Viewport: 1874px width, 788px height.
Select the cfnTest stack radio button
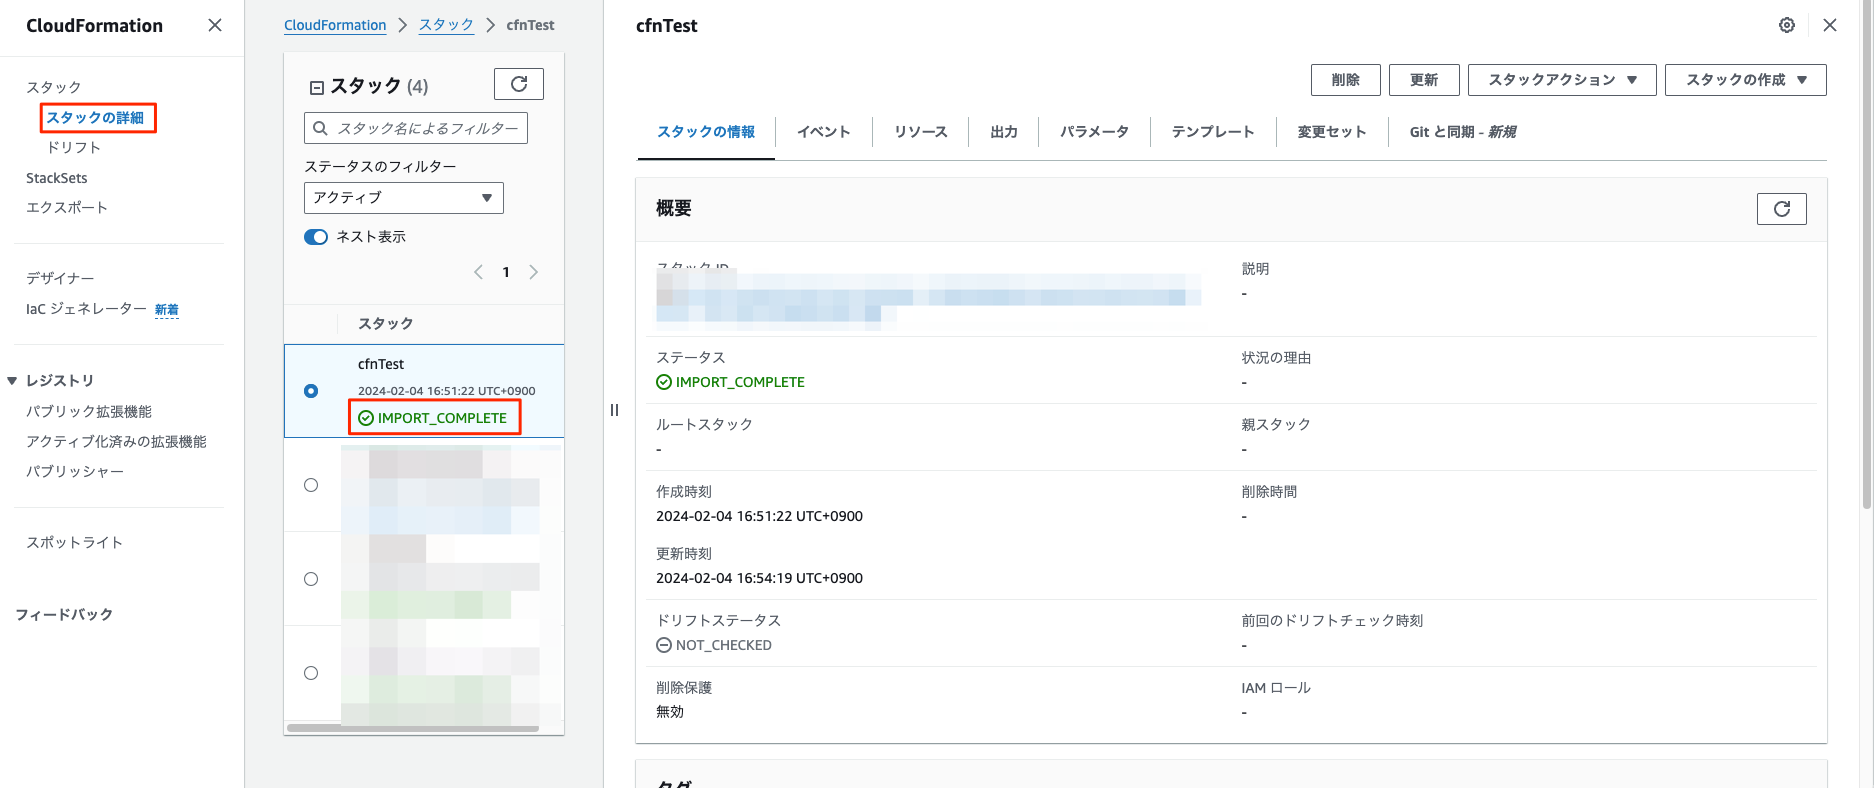(311, 391)
